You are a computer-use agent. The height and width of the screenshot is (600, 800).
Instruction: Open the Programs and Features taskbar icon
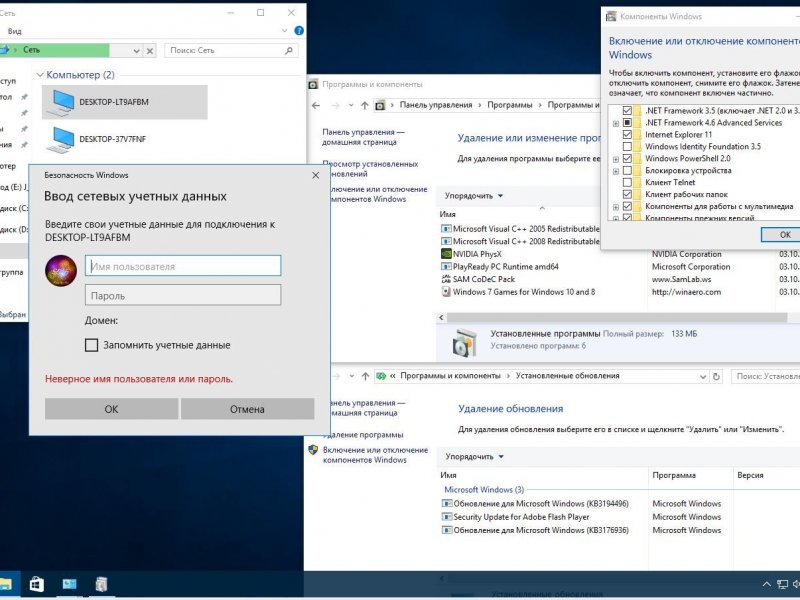pos(101,584)
